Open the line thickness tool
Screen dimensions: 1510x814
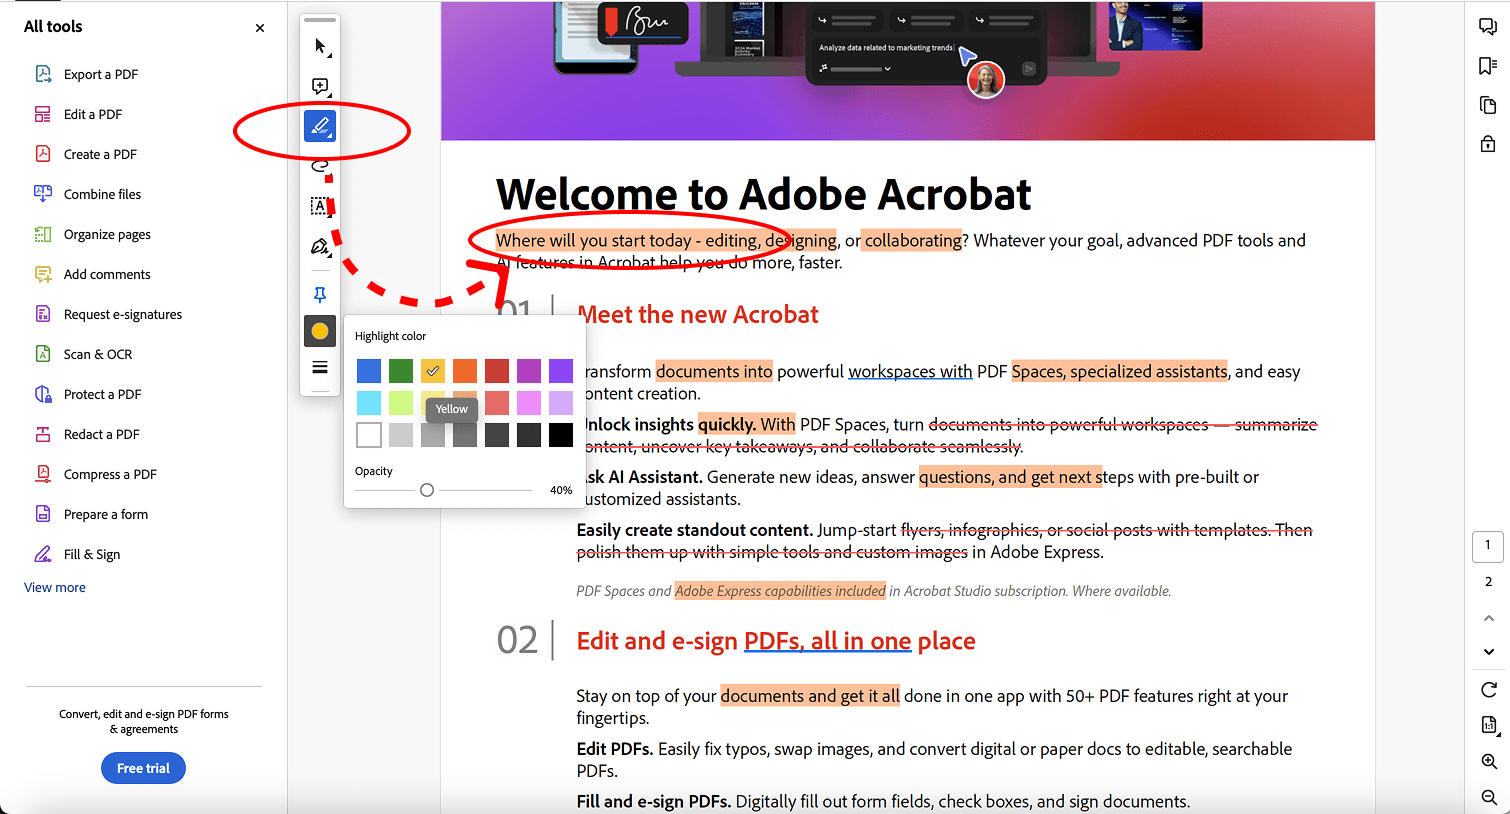(320, 367)
